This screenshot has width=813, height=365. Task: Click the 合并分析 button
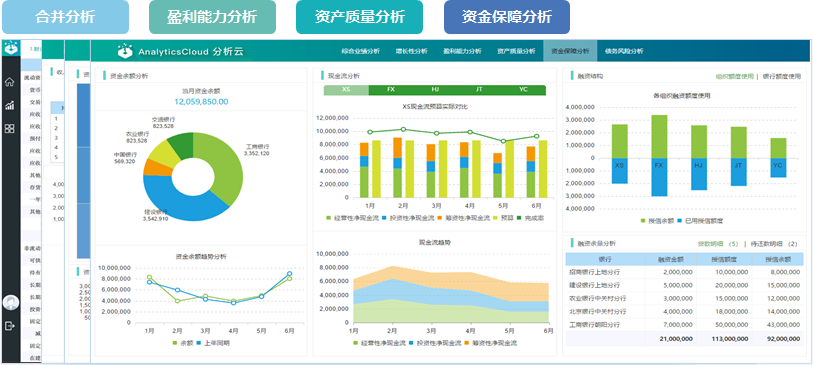point(65,17)
